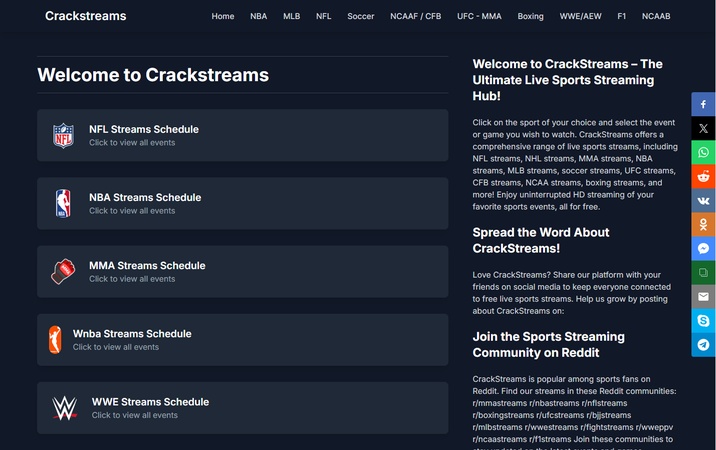This screenshot has height=450, width=716.
Task: Share page on Telegram
Action: point(703,344)
